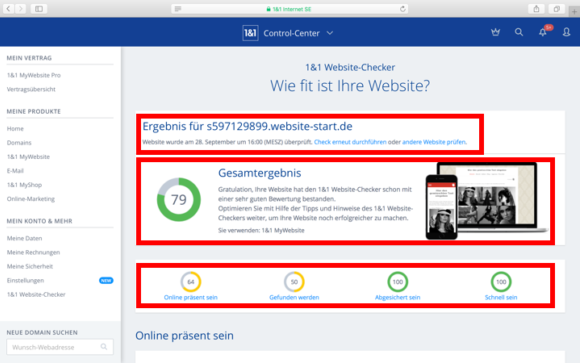Click the 'Check erneut durchführen' link

(350, 142)
